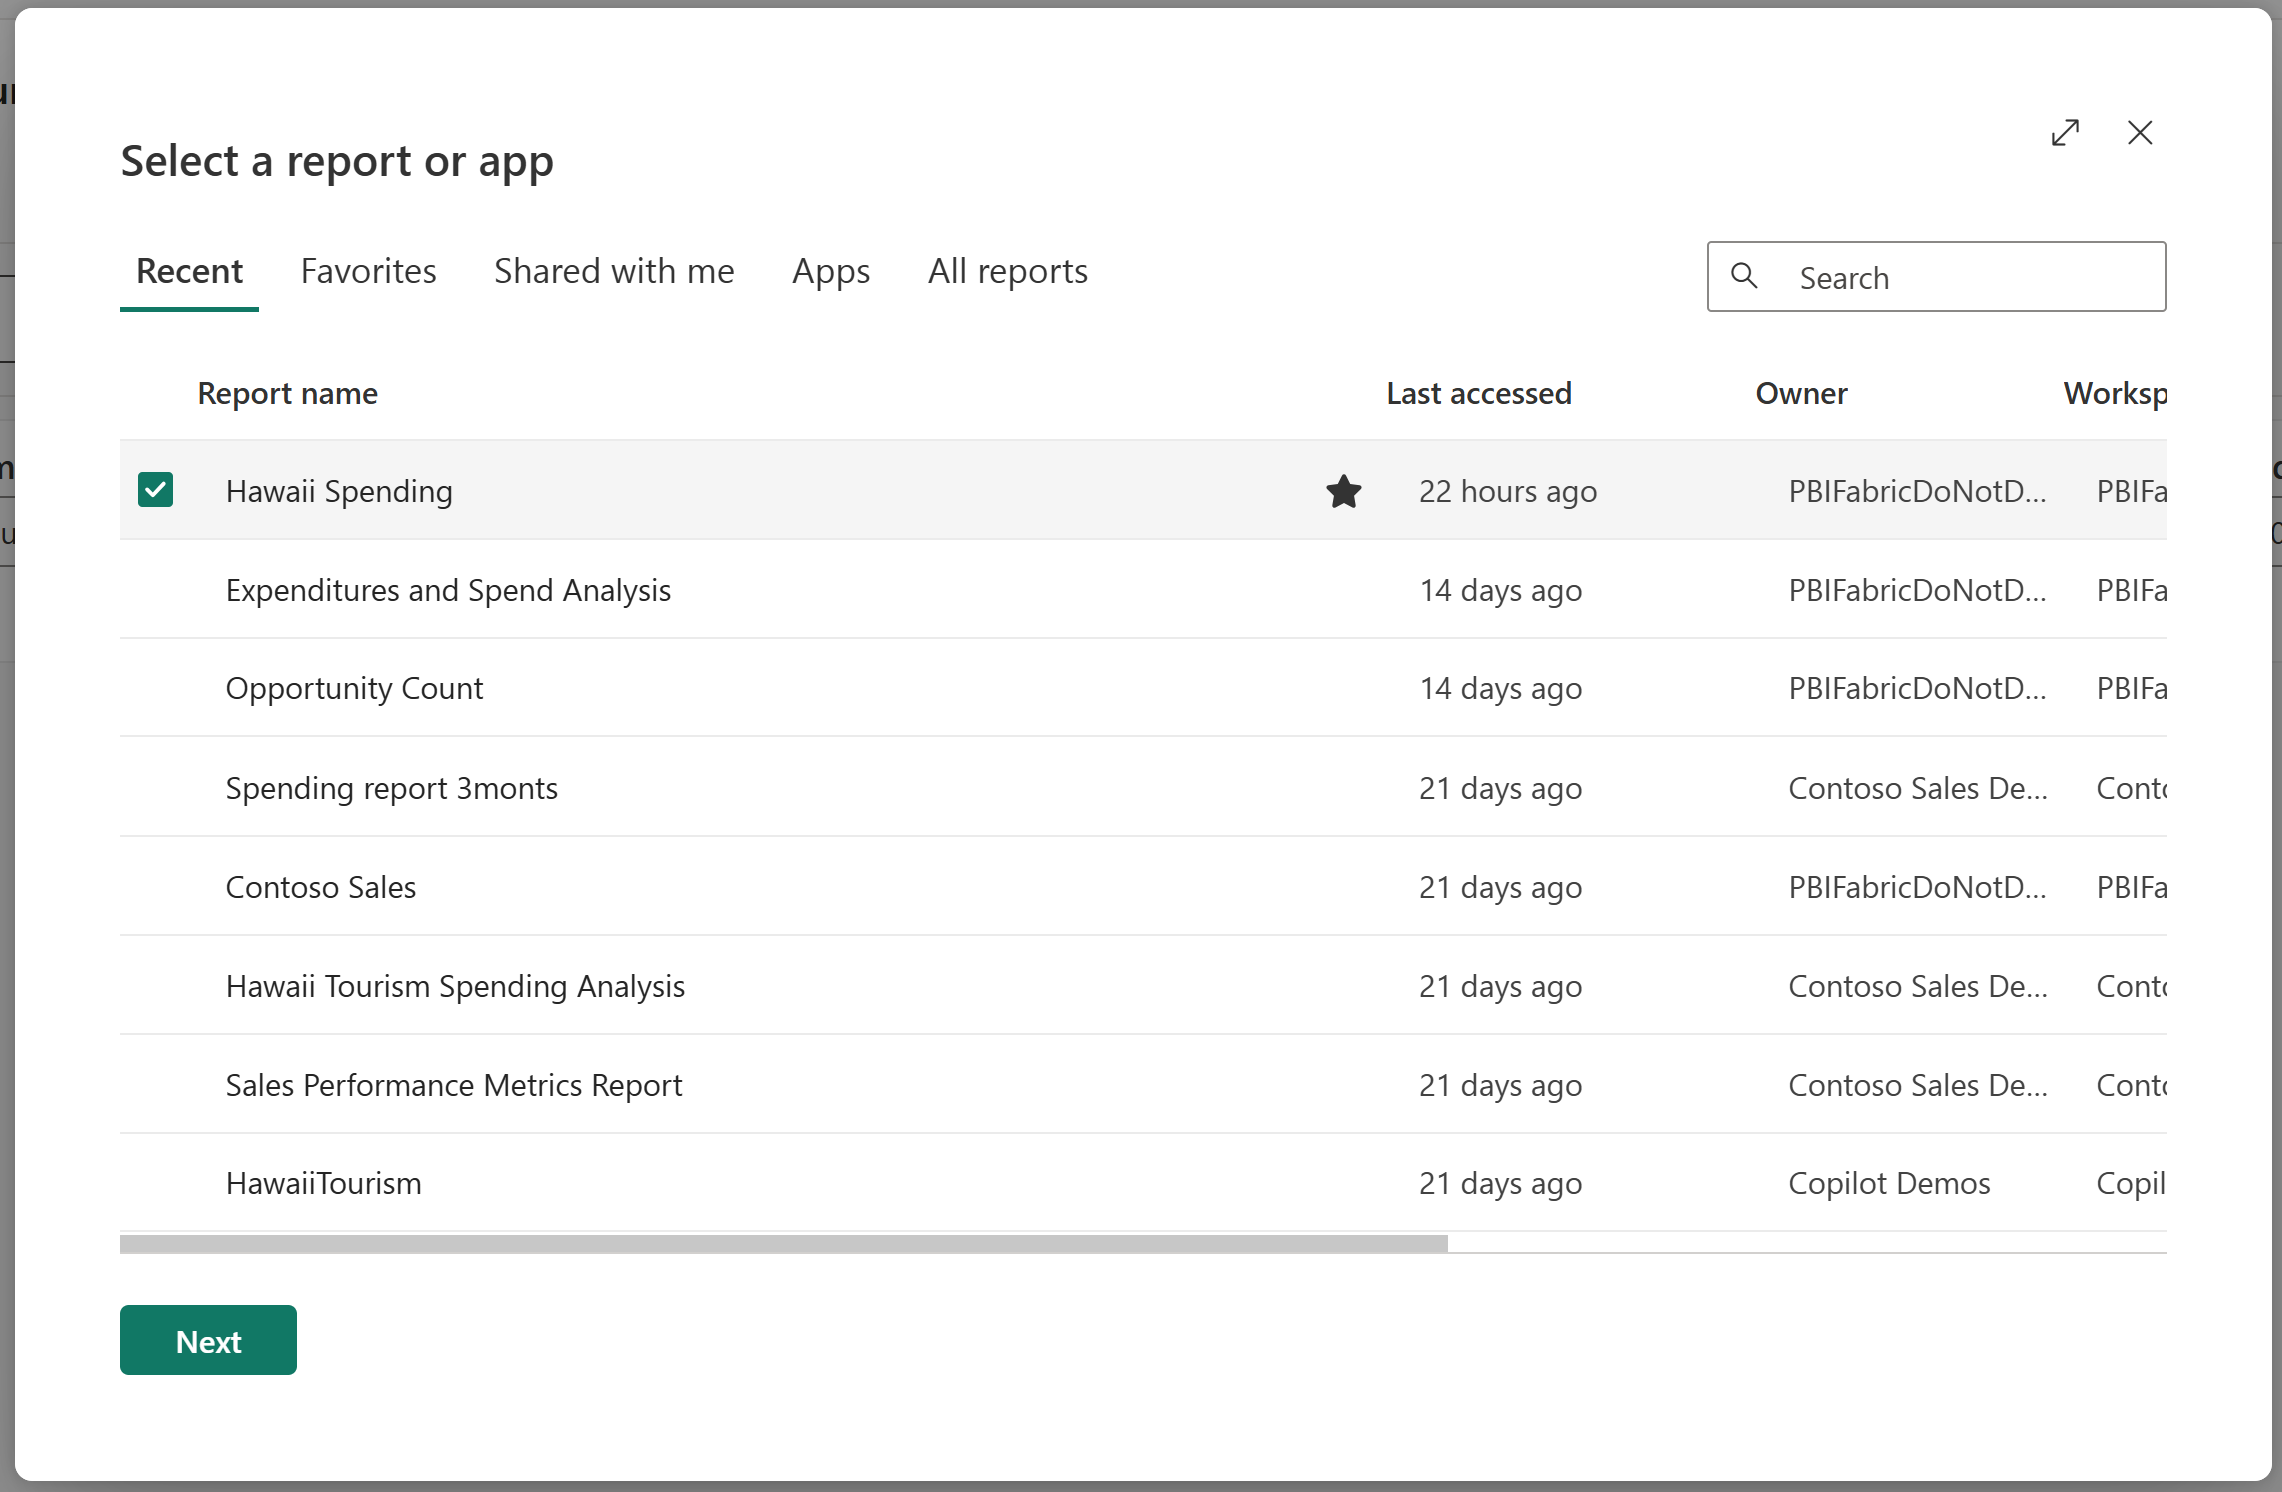Select the Apps tab

[831, 270]
